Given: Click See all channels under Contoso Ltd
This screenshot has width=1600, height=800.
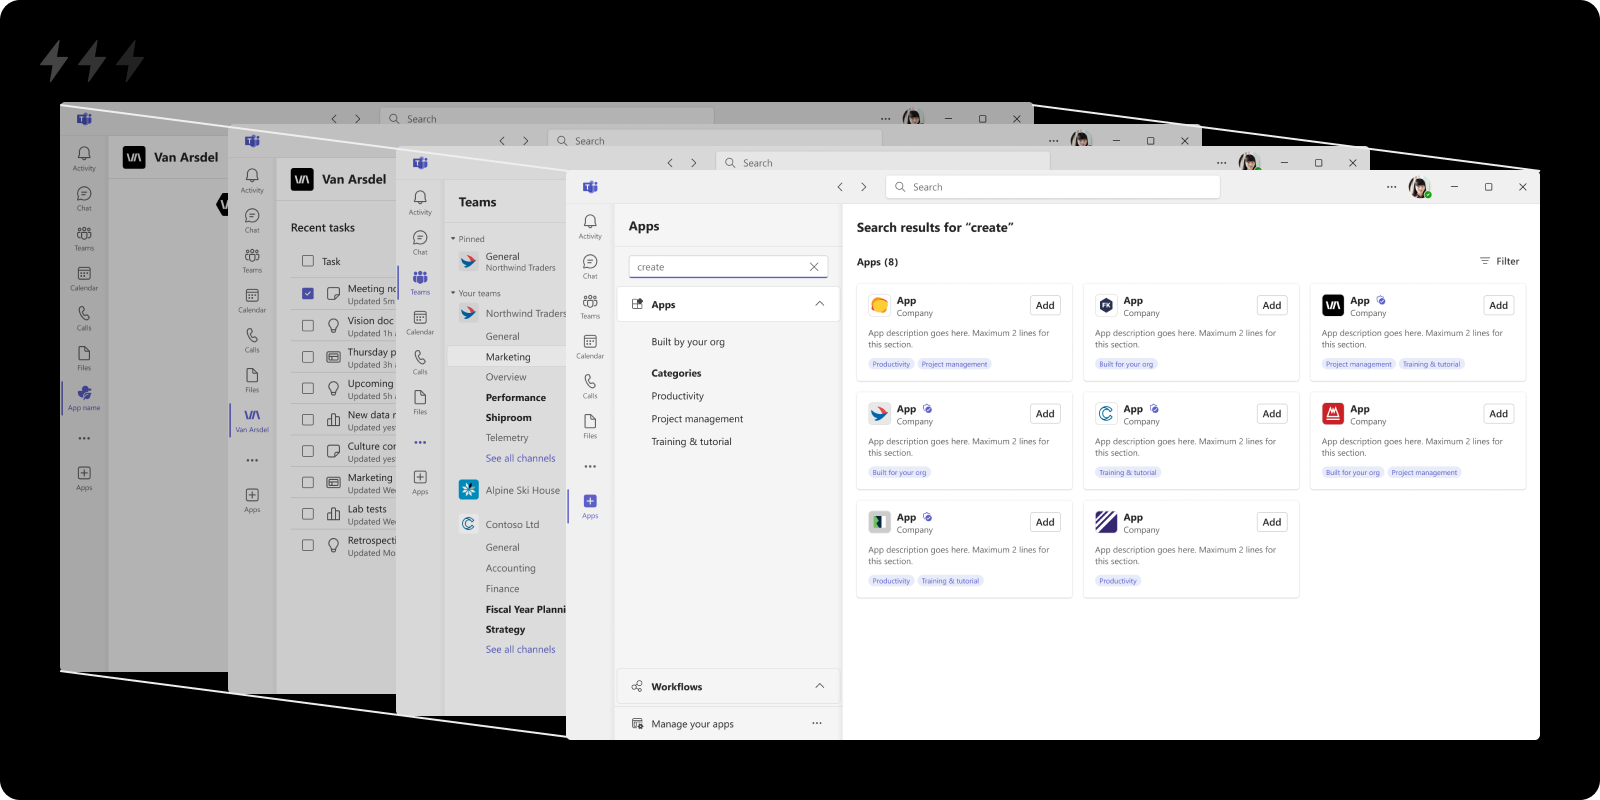Looking at the screenshot, I should pyautogui.click(x=520, y=649).
